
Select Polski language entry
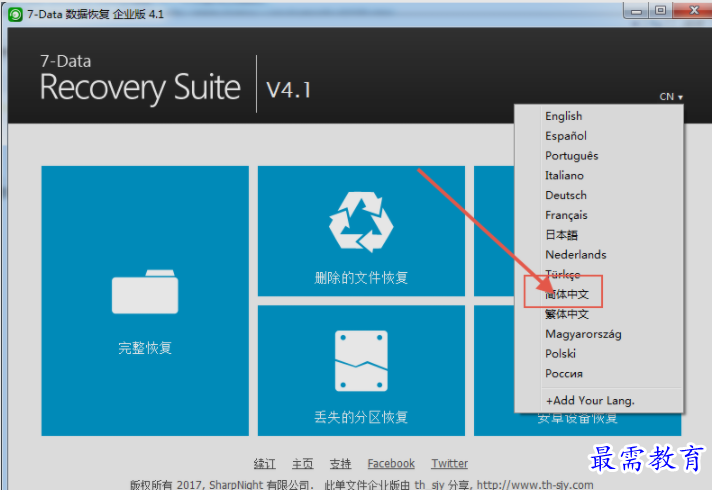560,354
